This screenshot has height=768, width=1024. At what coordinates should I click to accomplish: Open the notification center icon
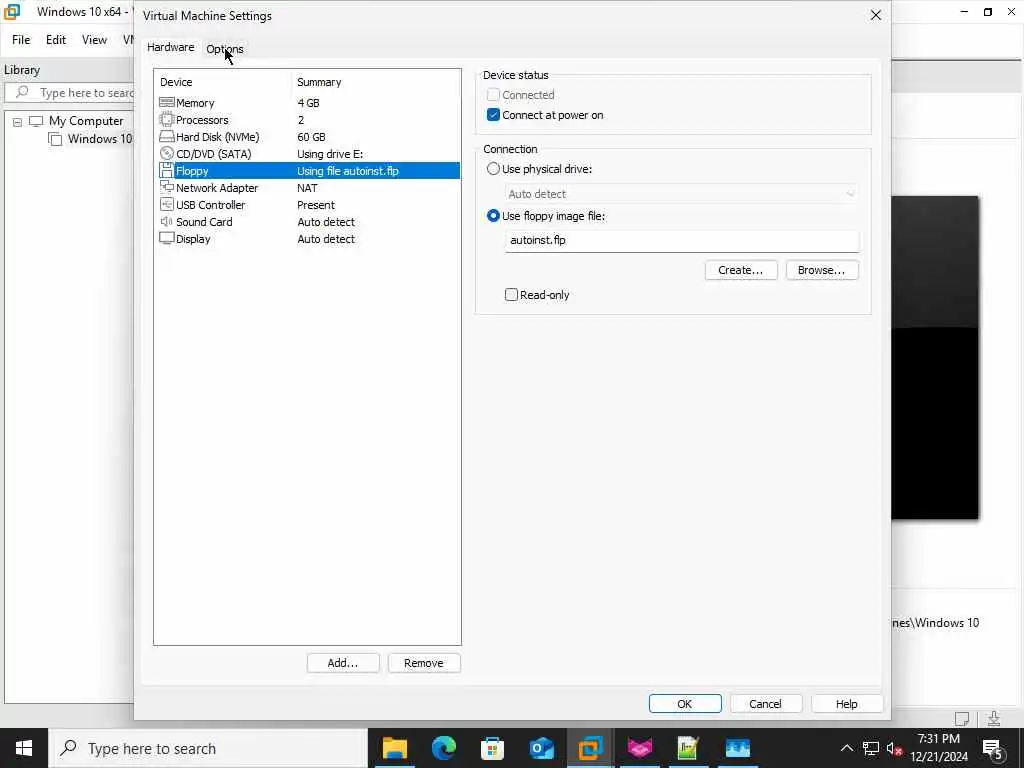click(x=992, y=748)
